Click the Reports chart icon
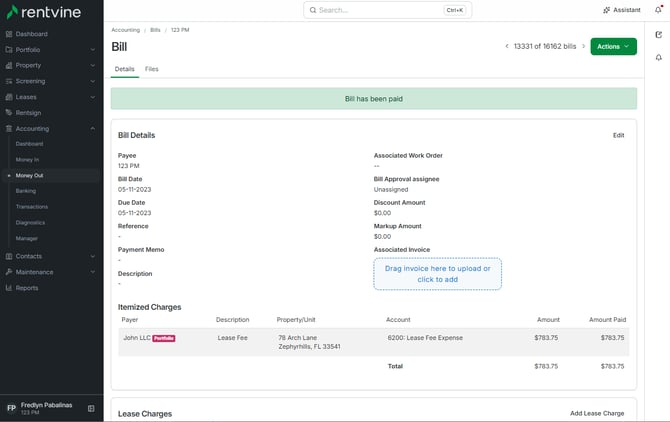The height and width of the screenshot is (422, 670). click(9, 288)
